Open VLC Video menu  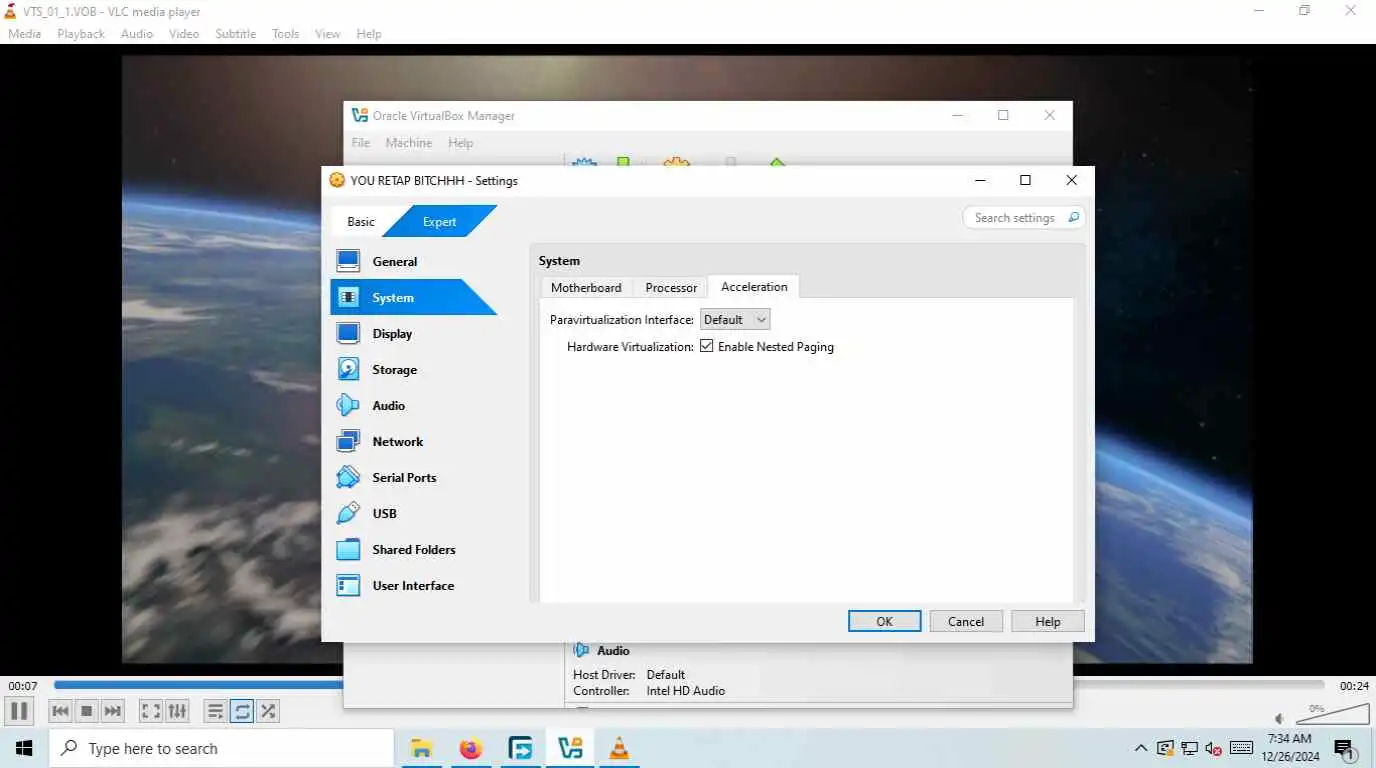point(184,34)
